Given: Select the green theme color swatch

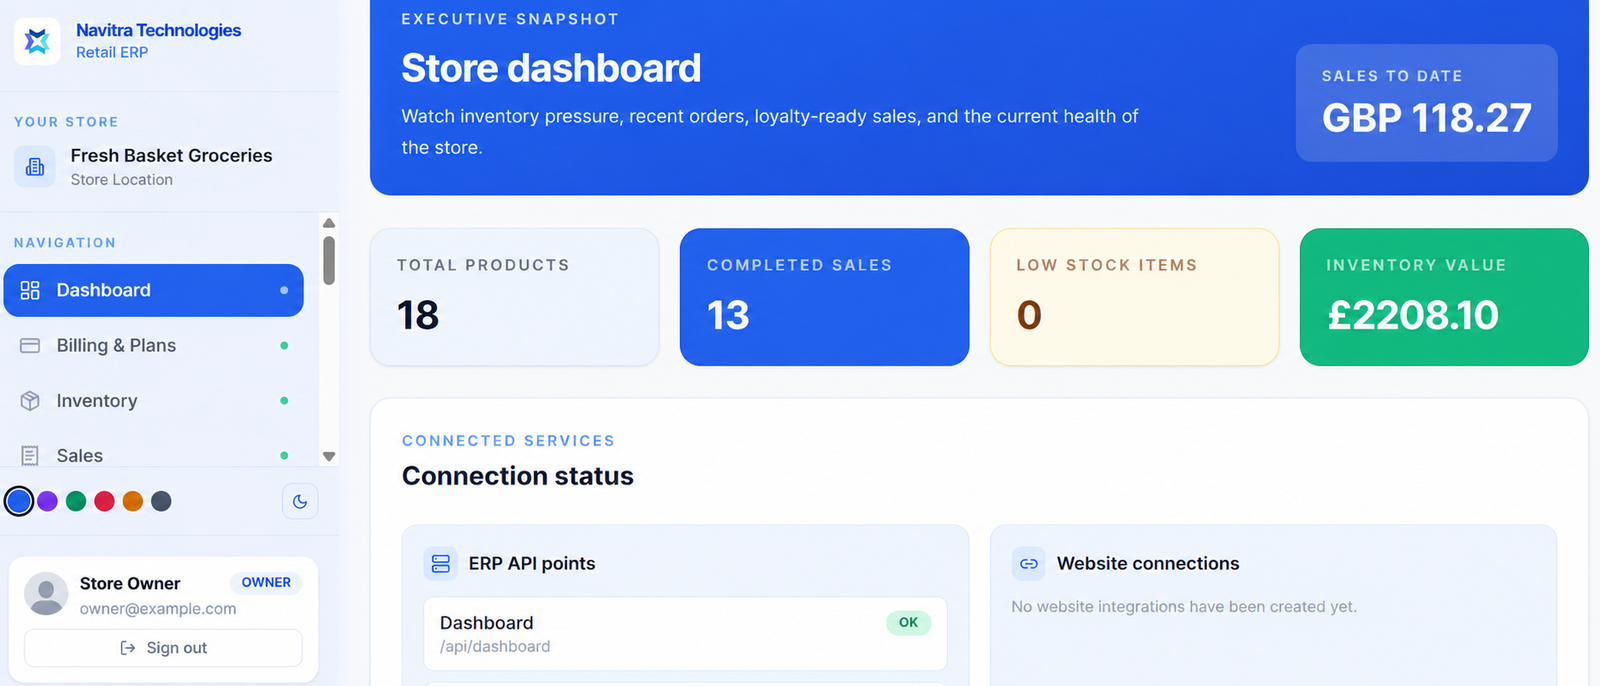Looking at the screenshot, I should 76,501.
